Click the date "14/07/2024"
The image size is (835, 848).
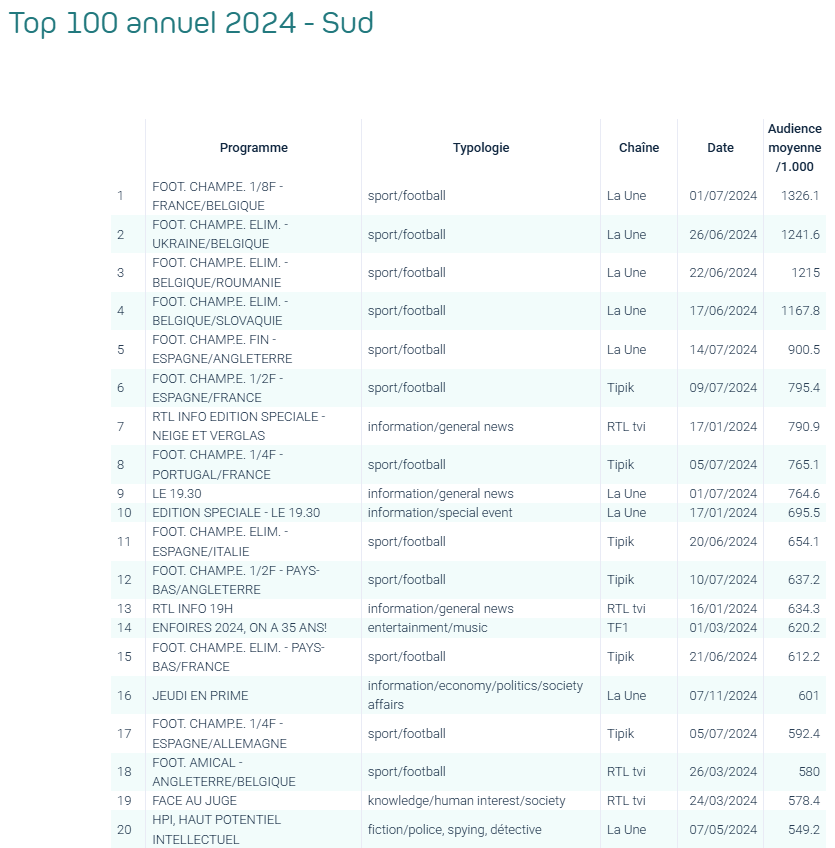pos(723,350)
